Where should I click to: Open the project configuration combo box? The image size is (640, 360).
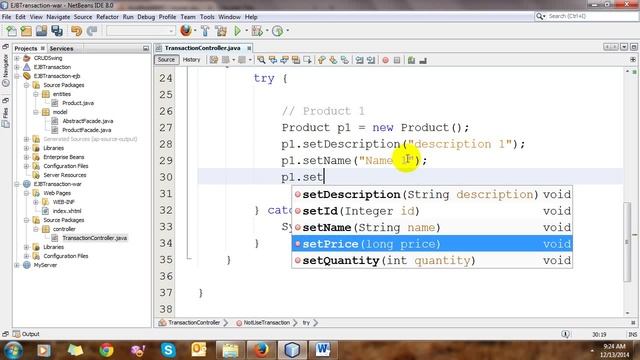141,31
